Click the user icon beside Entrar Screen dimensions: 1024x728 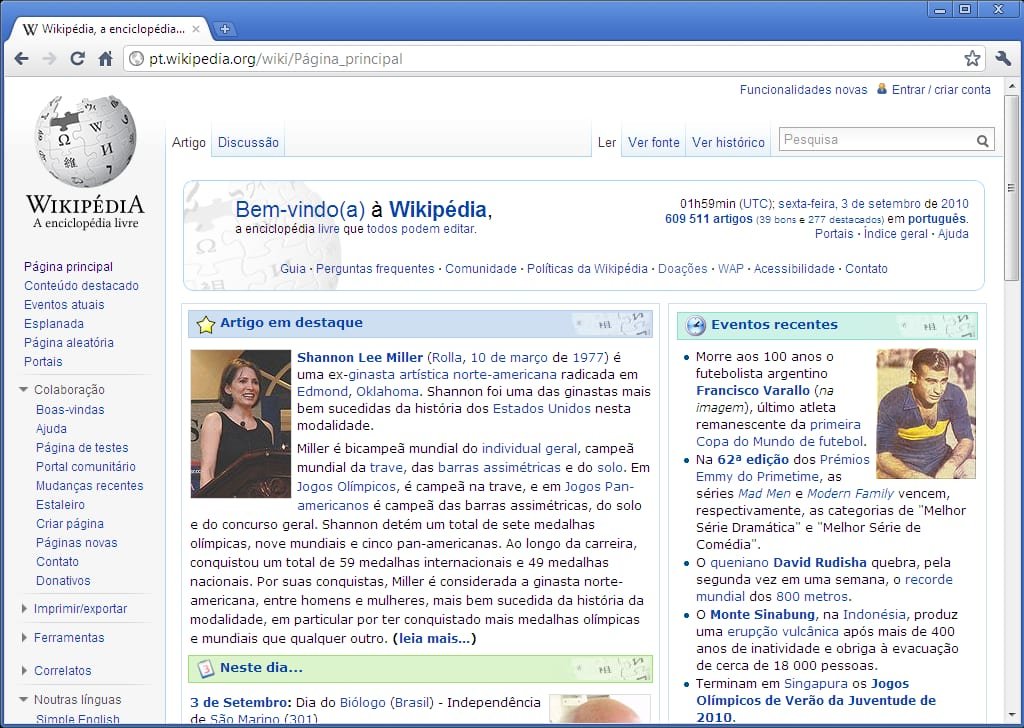pyautogui.click(x=882, y=89)
